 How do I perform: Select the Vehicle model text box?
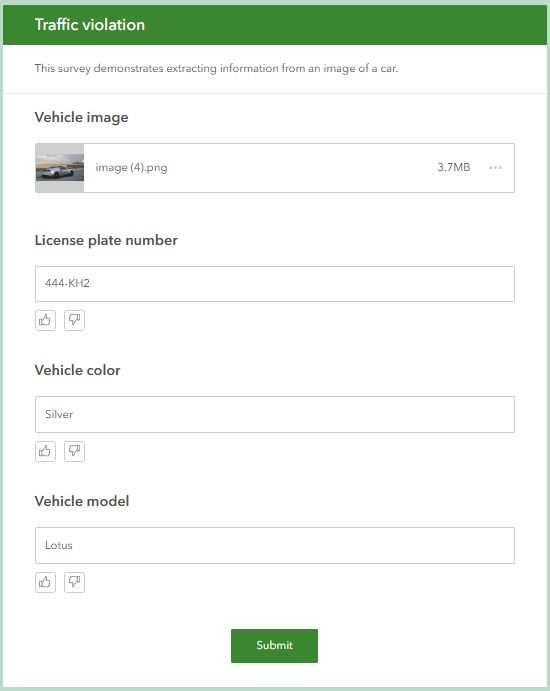pos(275,545)
